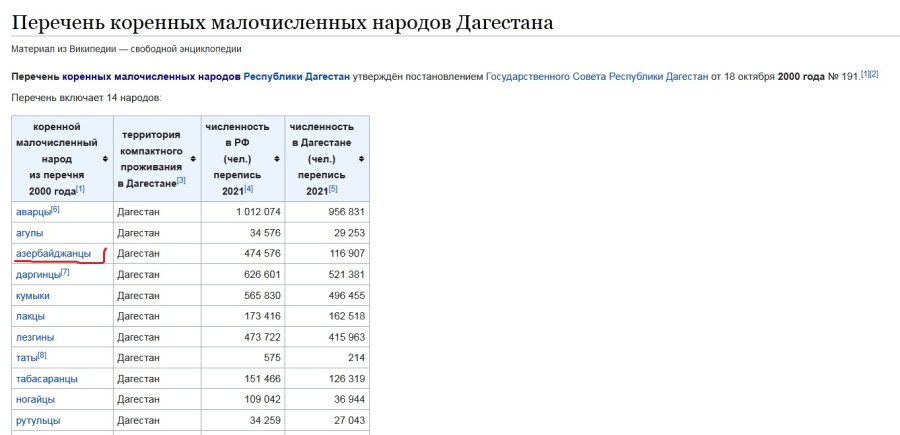This screenshot has height=435, width=900.
Task: Select the value 473 722 cell
Action: coord(243,337)
